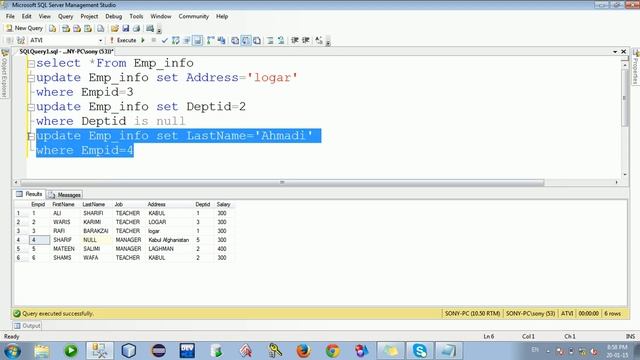Uncomment the selected lines
The image size is (640, 360).
(281, 40)
